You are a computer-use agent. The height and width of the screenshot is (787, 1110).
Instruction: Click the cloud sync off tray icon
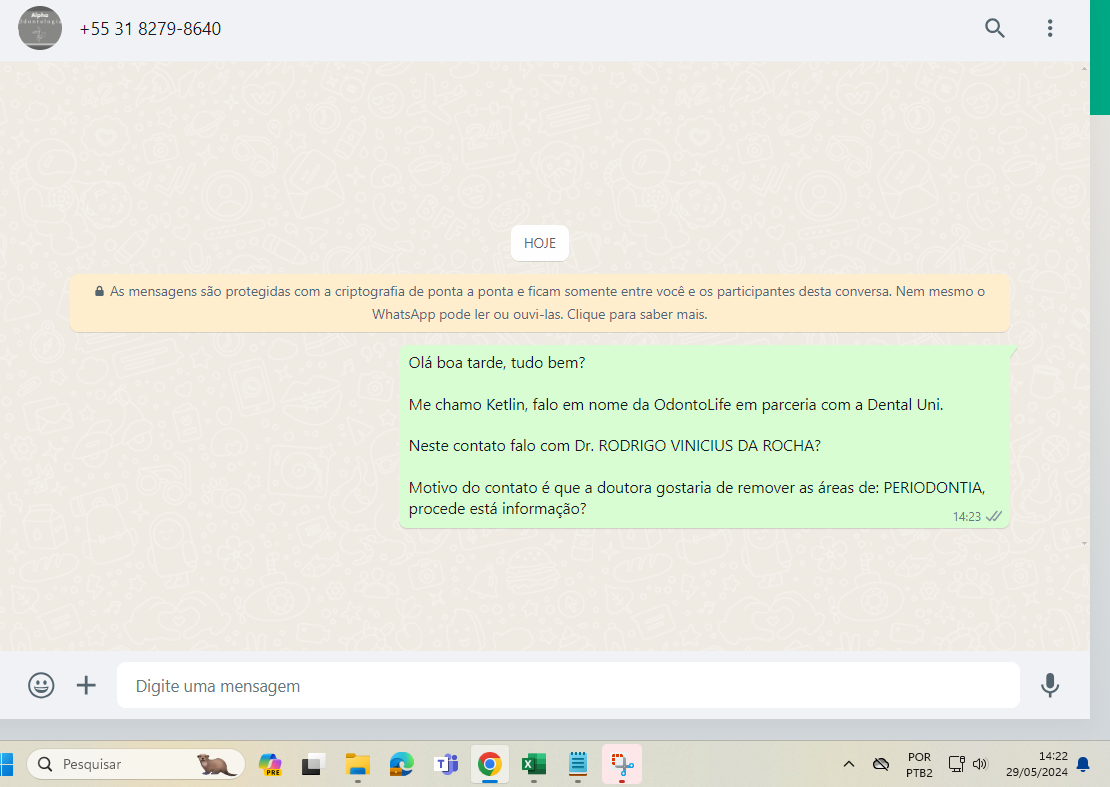881,764
